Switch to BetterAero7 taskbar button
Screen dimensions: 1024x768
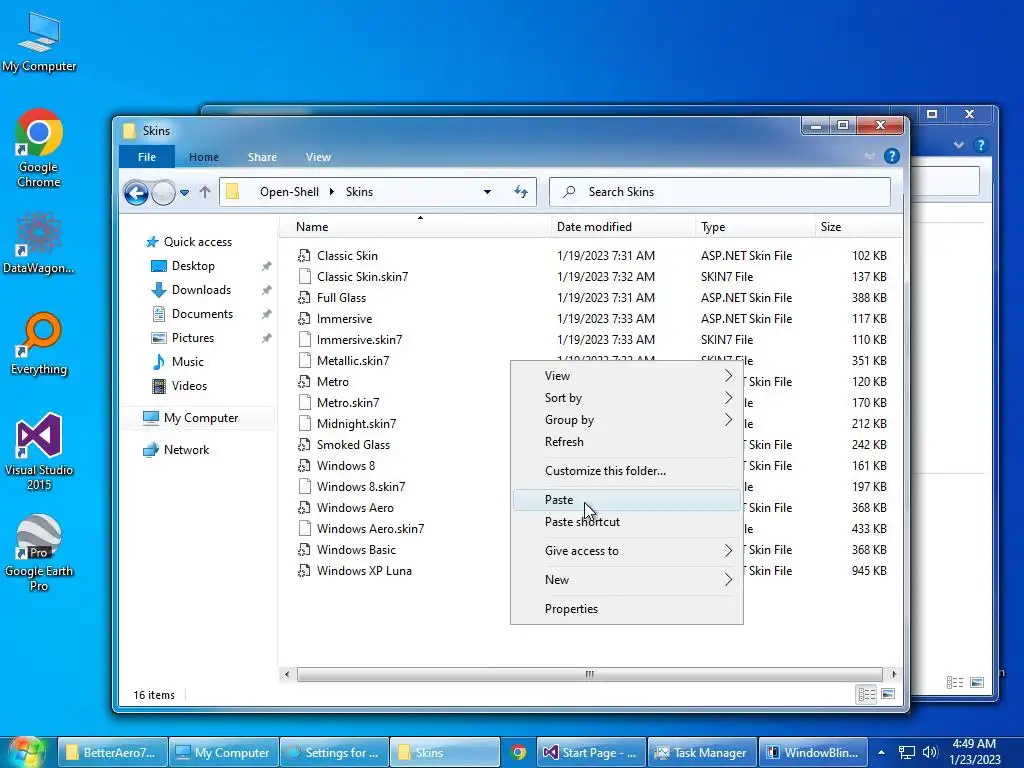112,752
